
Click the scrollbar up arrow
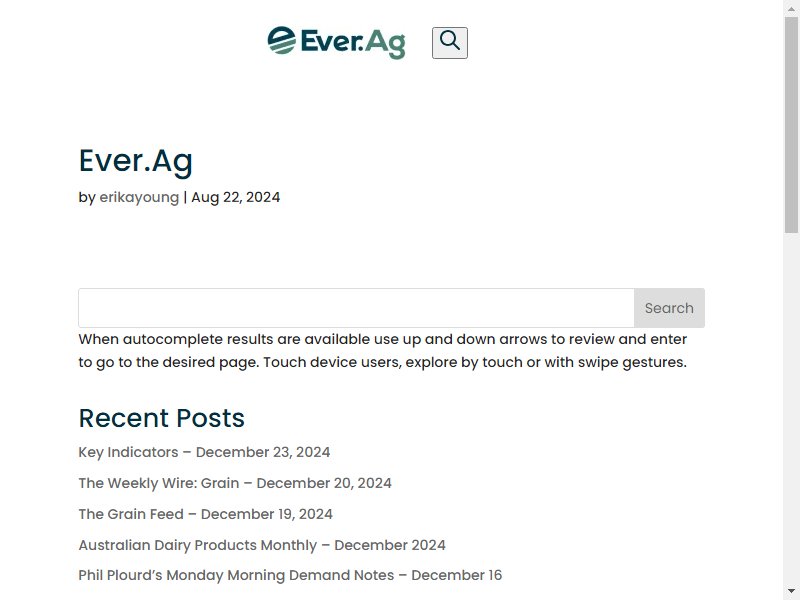[x=791, y=8]
